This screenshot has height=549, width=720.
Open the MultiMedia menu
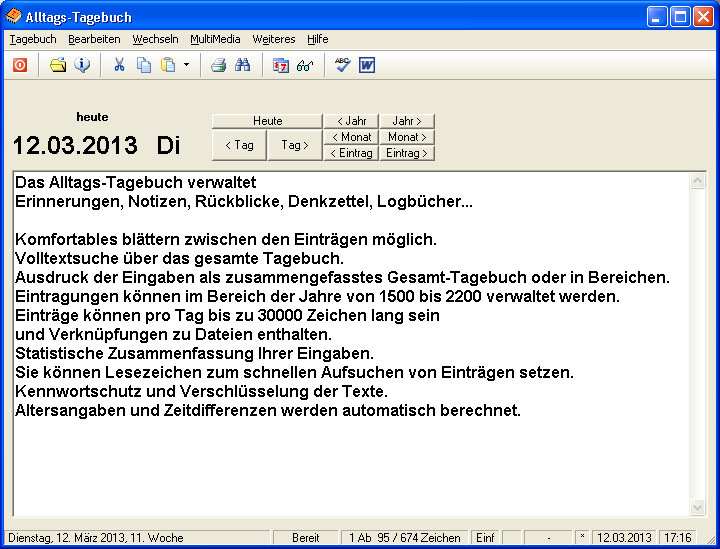pyautogui.click(x=215, y=39)
